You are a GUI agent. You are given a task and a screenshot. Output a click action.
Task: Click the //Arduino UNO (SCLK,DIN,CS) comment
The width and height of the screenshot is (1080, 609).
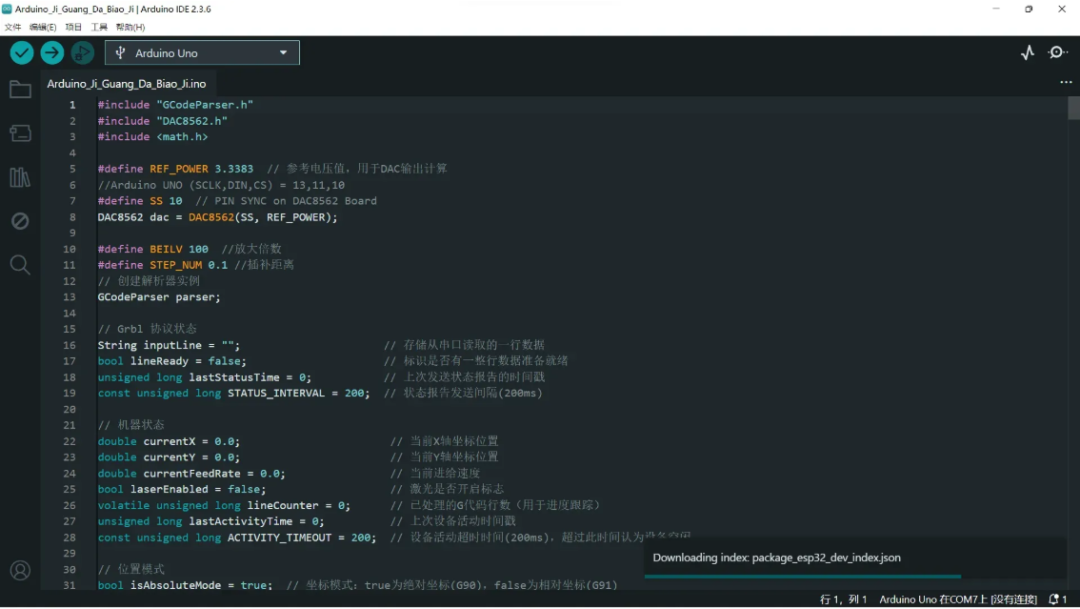tap(221, 185)
